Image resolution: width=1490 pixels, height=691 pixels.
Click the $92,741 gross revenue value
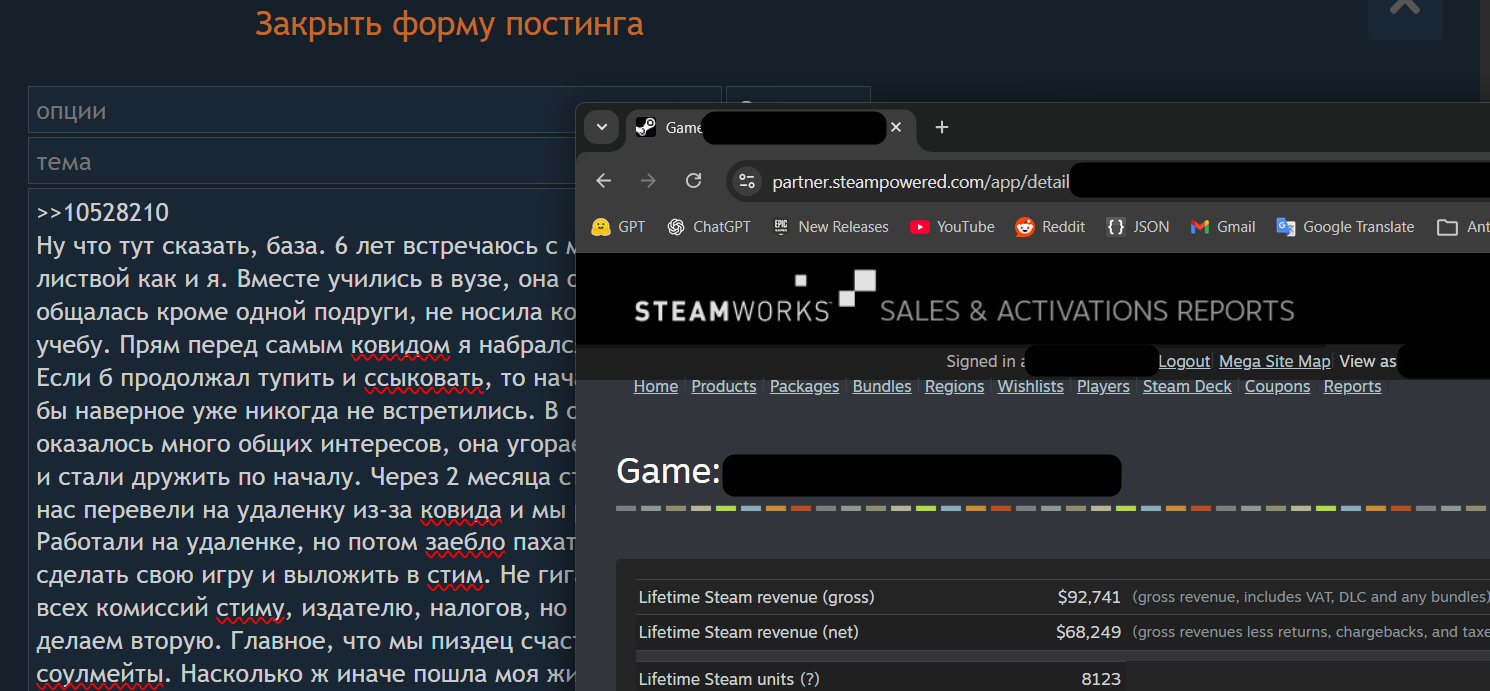1089,597
